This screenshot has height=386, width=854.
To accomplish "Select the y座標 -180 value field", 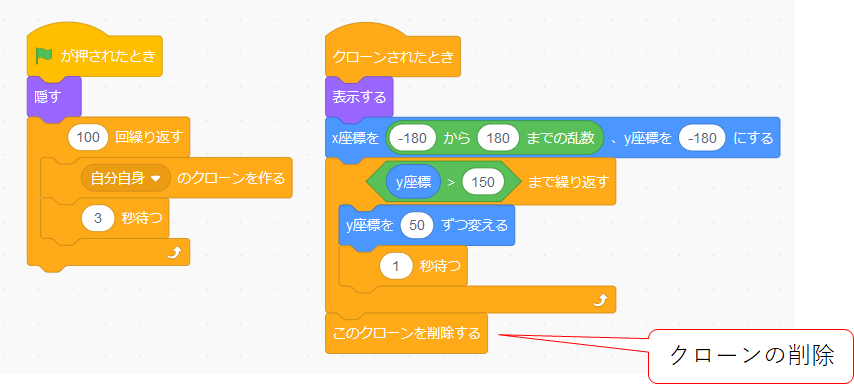I will (702, 138).
